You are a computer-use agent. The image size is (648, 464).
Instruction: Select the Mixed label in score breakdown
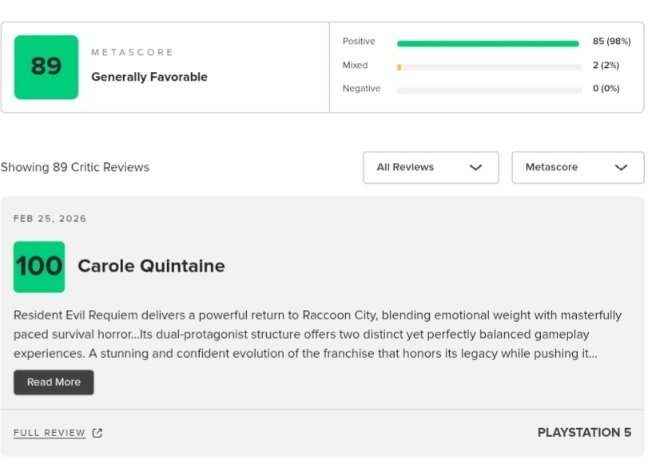pos(355,65)
